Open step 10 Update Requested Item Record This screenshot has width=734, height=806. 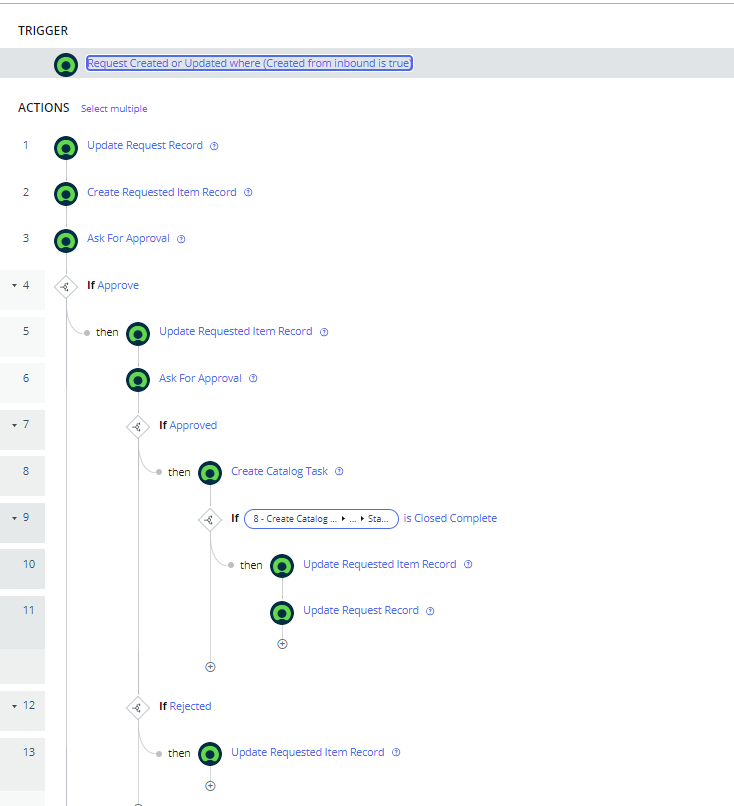point(380,564)
